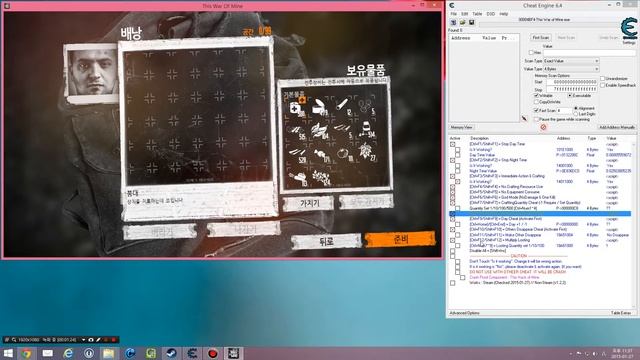
Task: Click the magnifier icon on the recording bar
Action: point(13,340)
